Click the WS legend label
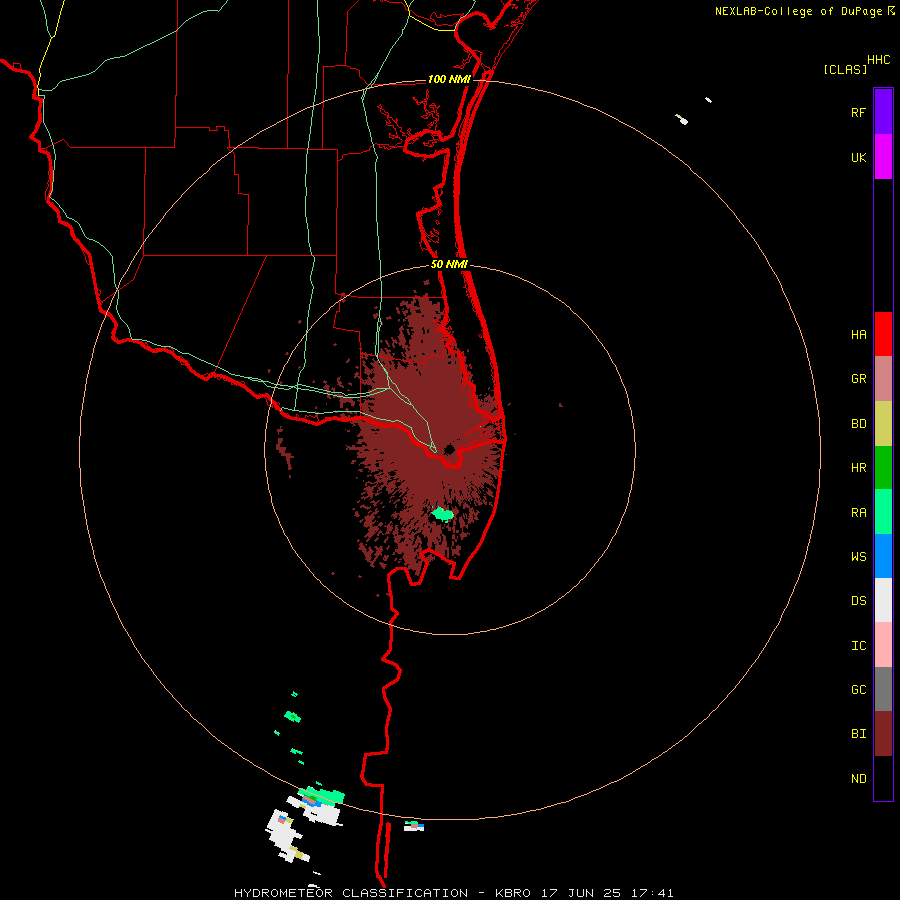900x900 pixels. (x=858, y=557)
